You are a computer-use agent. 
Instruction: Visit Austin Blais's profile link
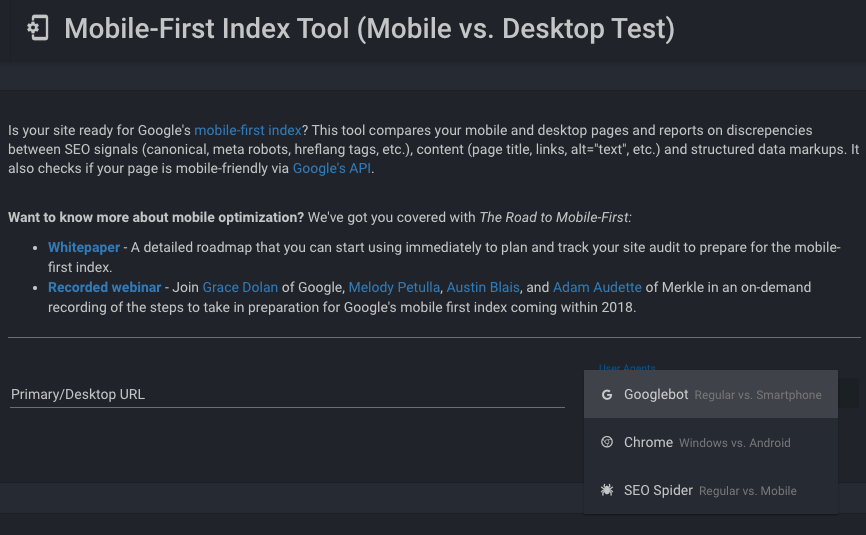point(483,288)
